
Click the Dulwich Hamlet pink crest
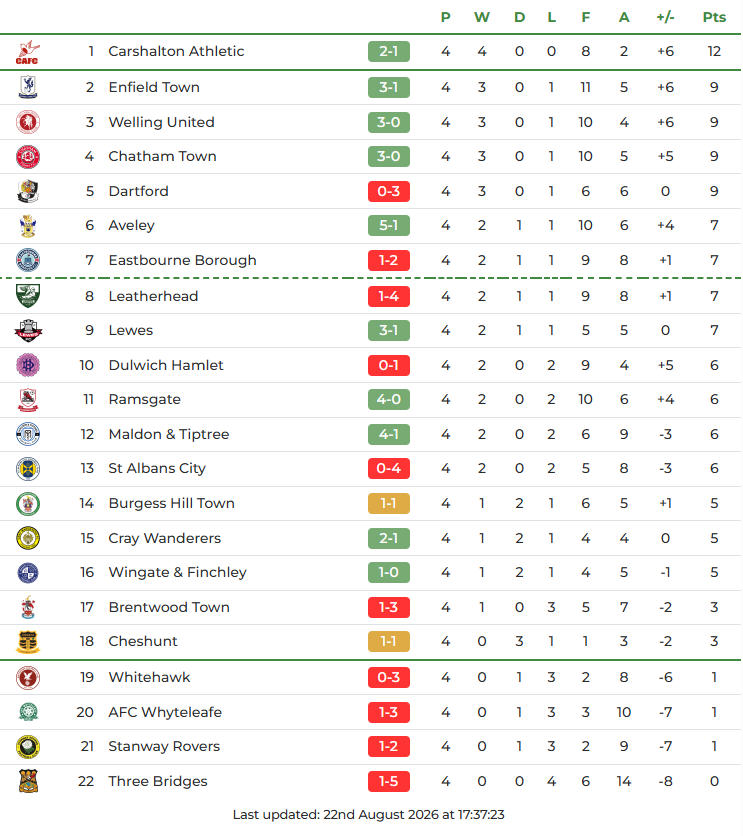[x=28, y=365]
